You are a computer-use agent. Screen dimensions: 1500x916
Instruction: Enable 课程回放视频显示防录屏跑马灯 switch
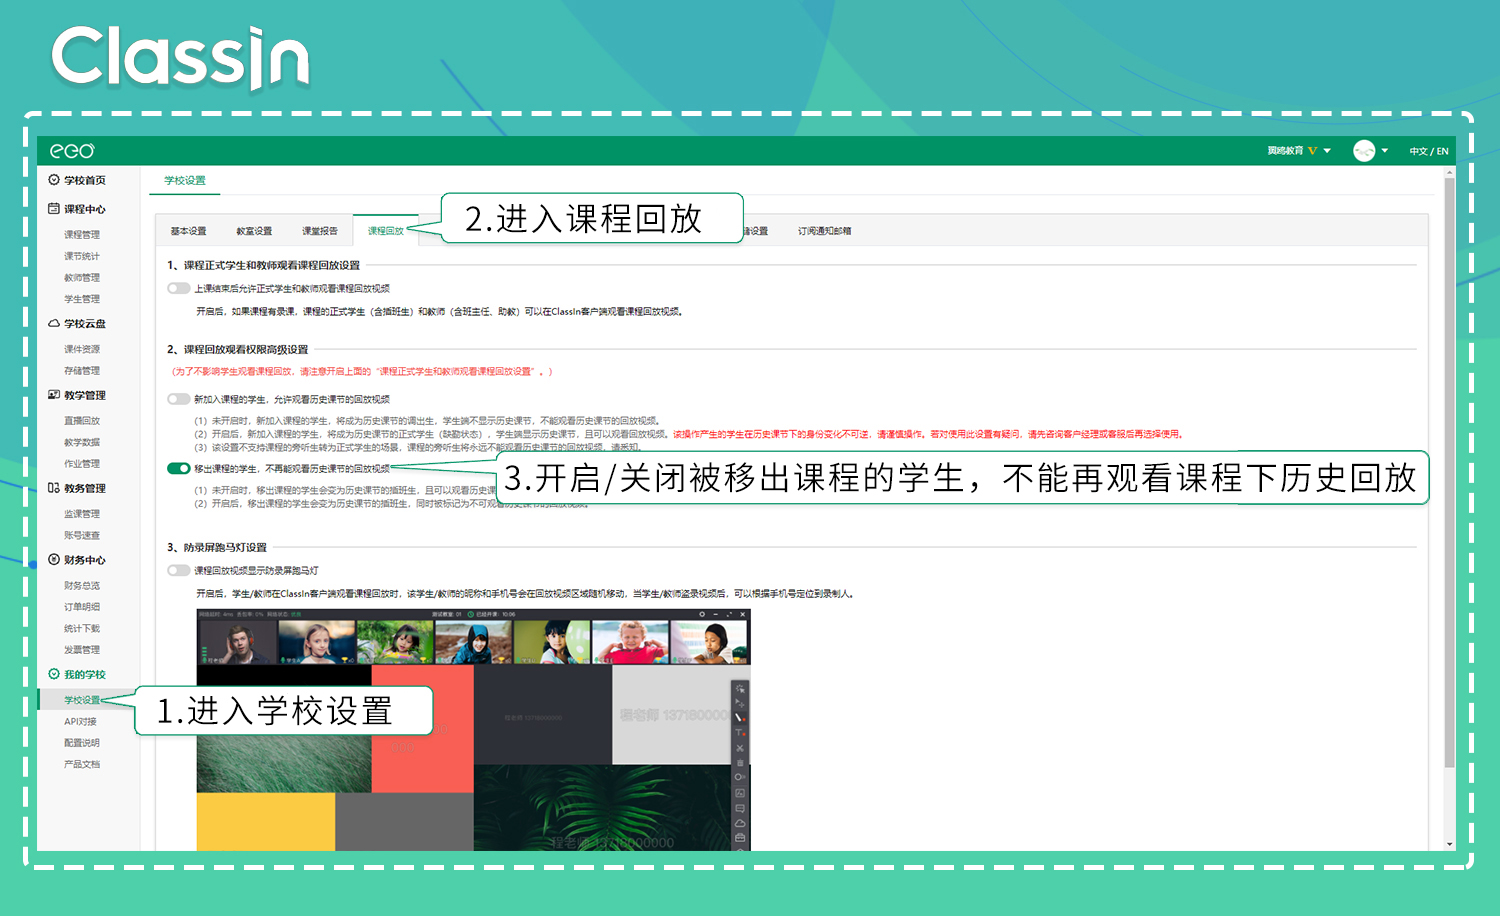click(x=179, y=570)
